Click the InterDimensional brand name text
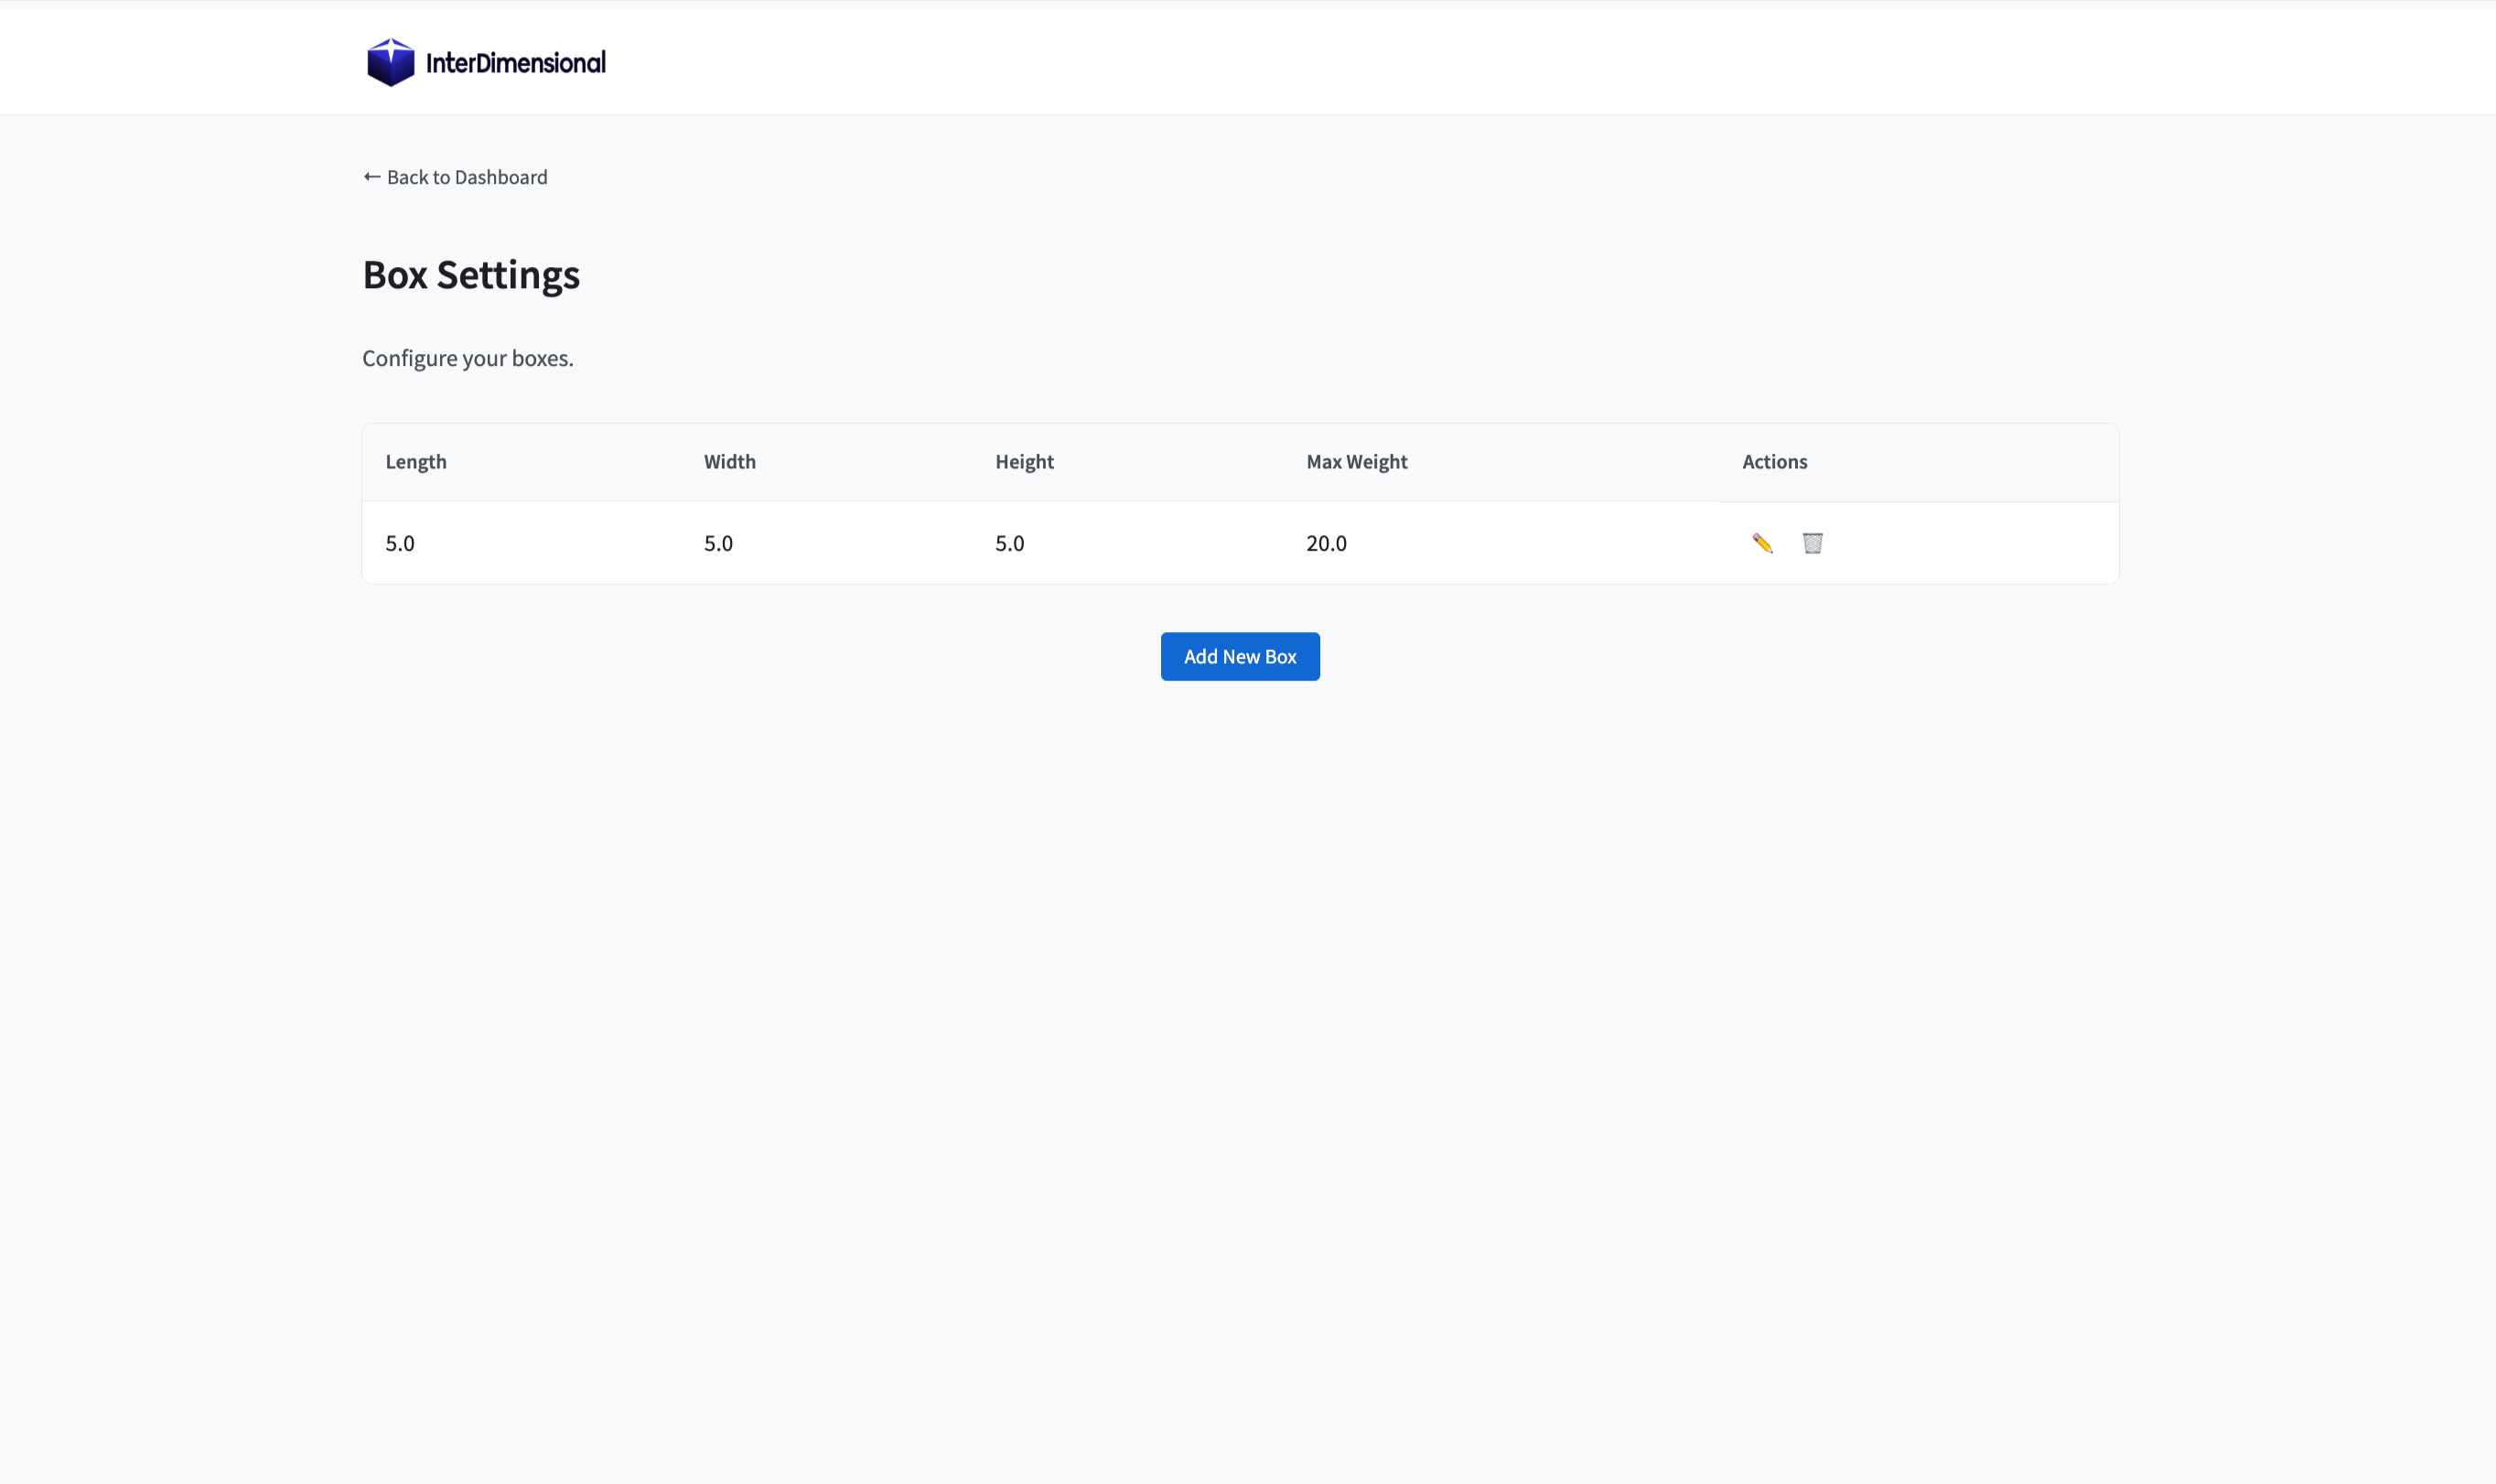Screen dimensions: 2496x1484 (x=515, y=63)
